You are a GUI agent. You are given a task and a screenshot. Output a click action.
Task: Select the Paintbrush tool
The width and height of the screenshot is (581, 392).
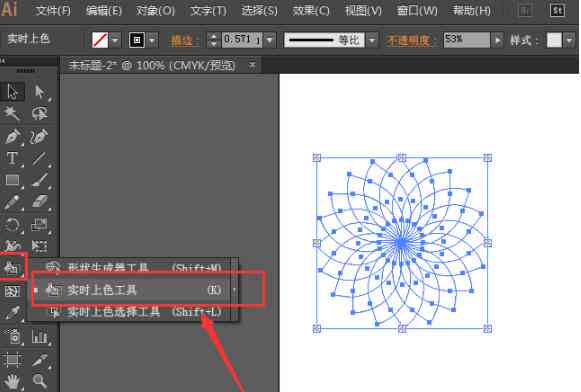click(40, 180)
